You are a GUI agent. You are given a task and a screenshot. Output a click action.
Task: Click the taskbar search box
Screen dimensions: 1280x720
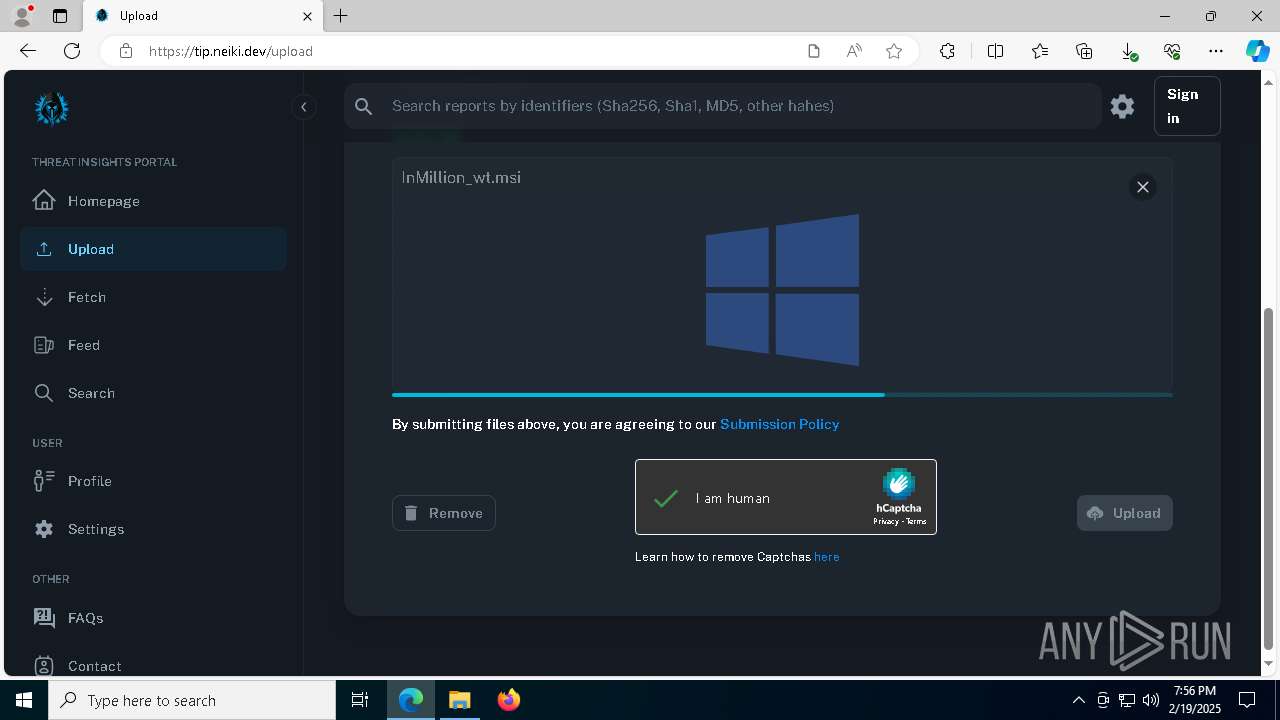192,700
